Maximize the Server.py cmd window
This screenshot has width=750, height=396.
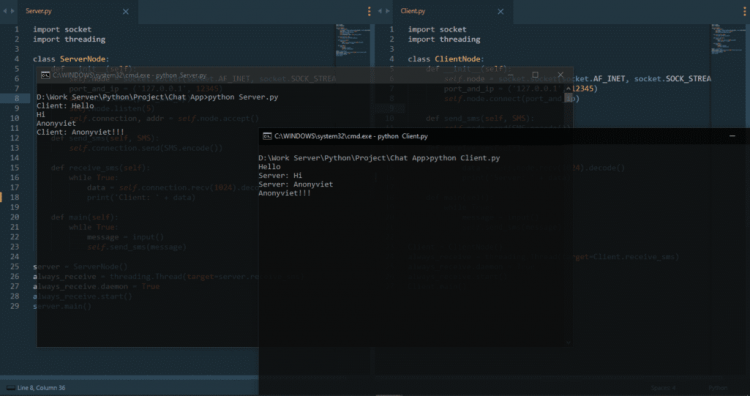click(535, 75)
